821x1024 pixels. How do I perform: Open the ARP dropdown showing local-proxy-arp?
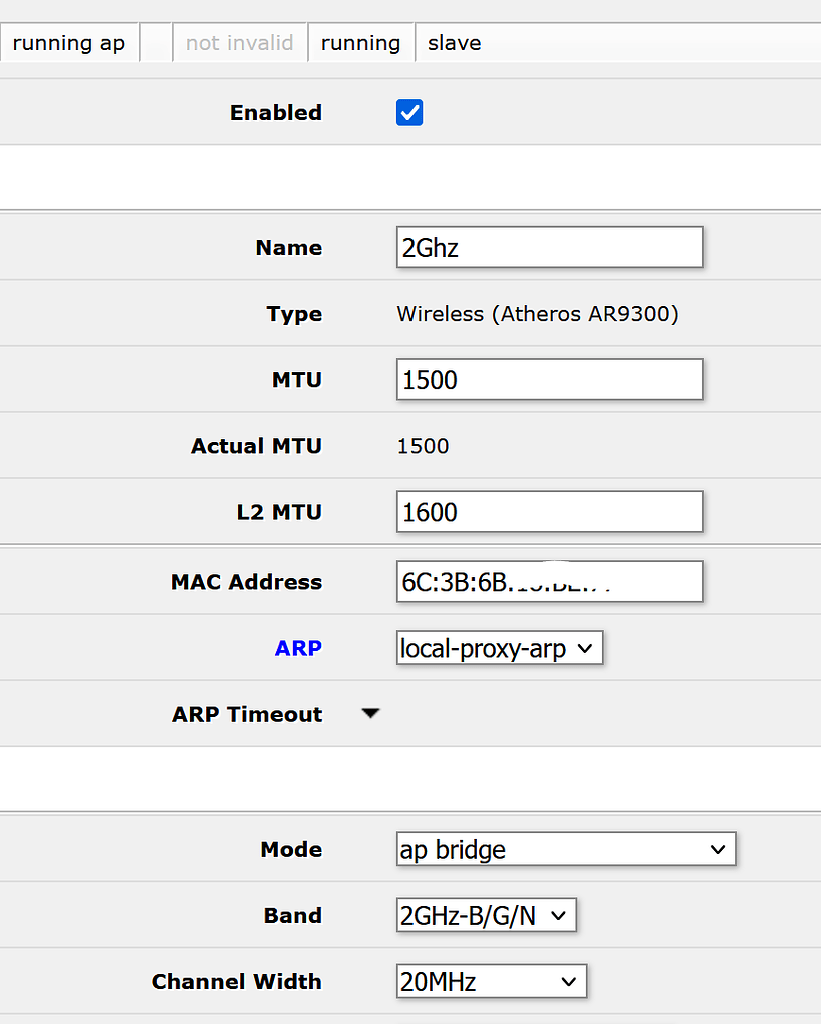[x=499, y=647]
